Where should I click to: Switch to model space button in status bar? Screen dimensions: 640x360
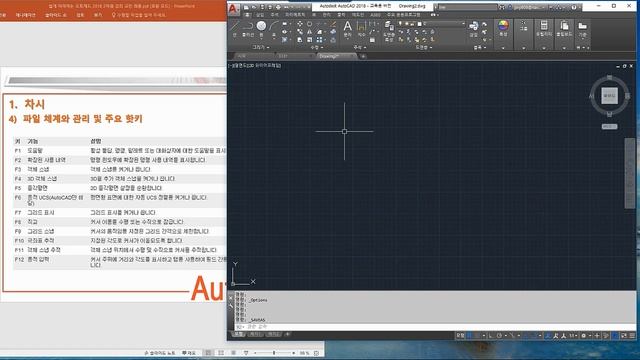pyautogui.click(x=460, y=336)
